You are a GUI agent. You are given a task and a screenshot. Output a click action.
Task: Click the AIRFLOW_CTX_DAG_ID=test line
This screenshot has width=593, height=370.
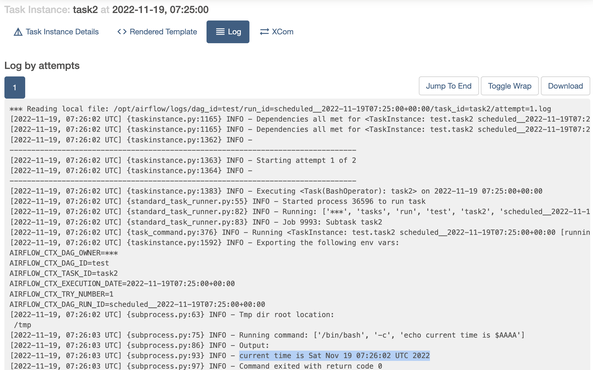[59, 263]
